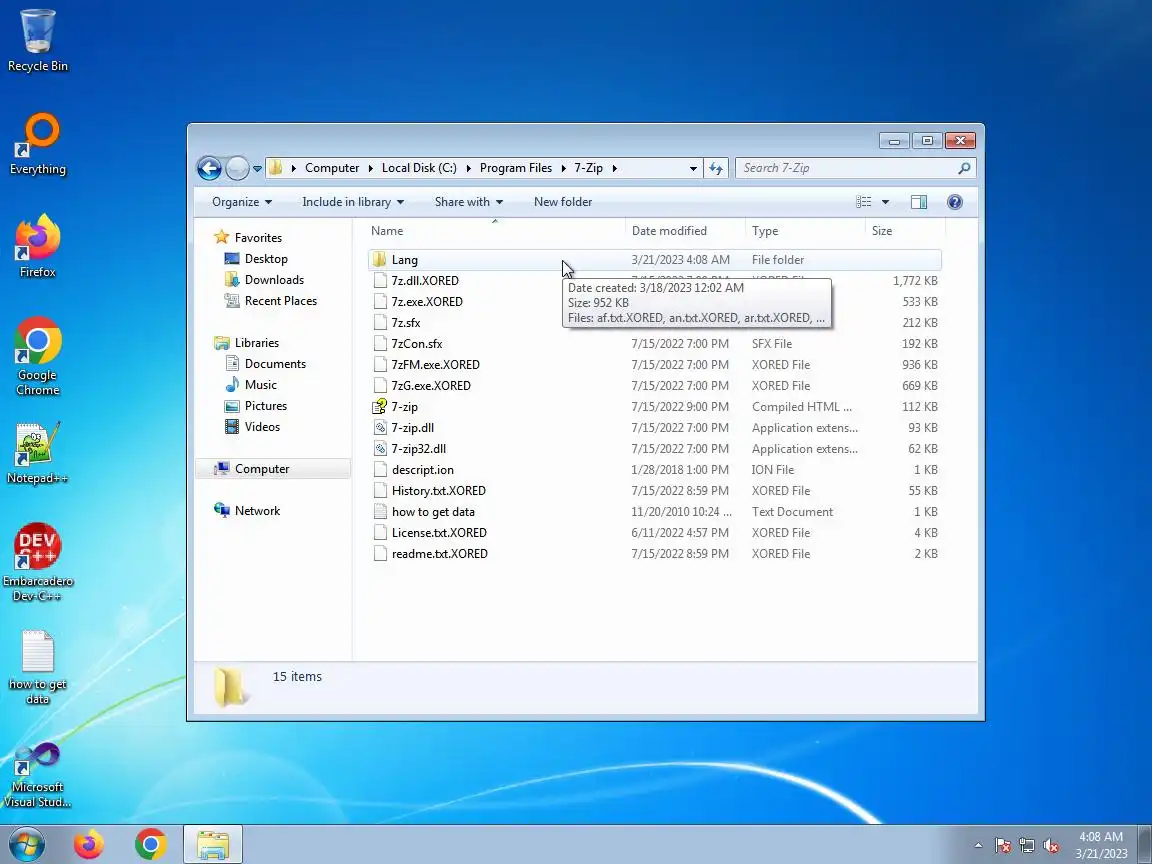Change the view with the view icon
1152x864 pixels.
click(864, 202)
